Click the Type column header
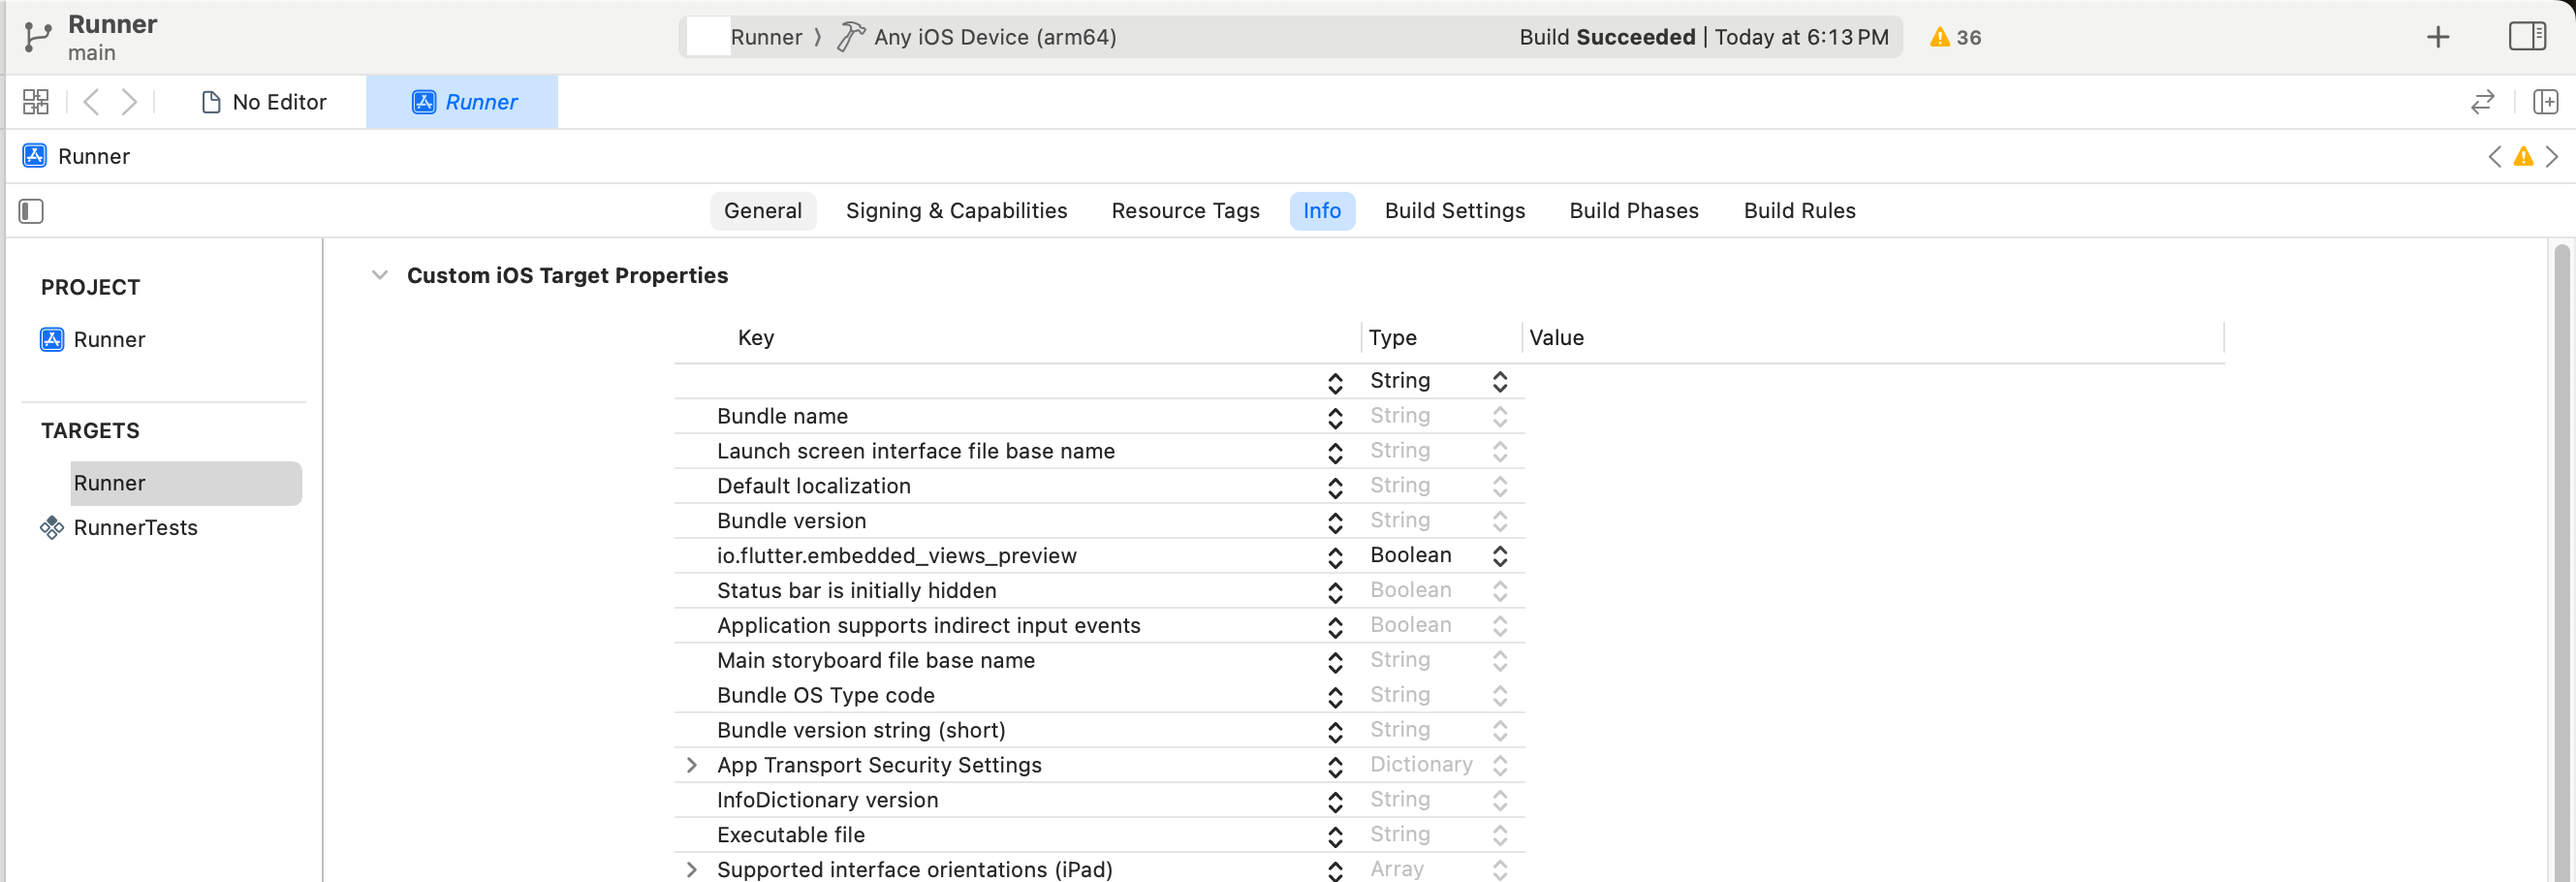Viewport: 2576px width, 882px height. click(1392, 338)
